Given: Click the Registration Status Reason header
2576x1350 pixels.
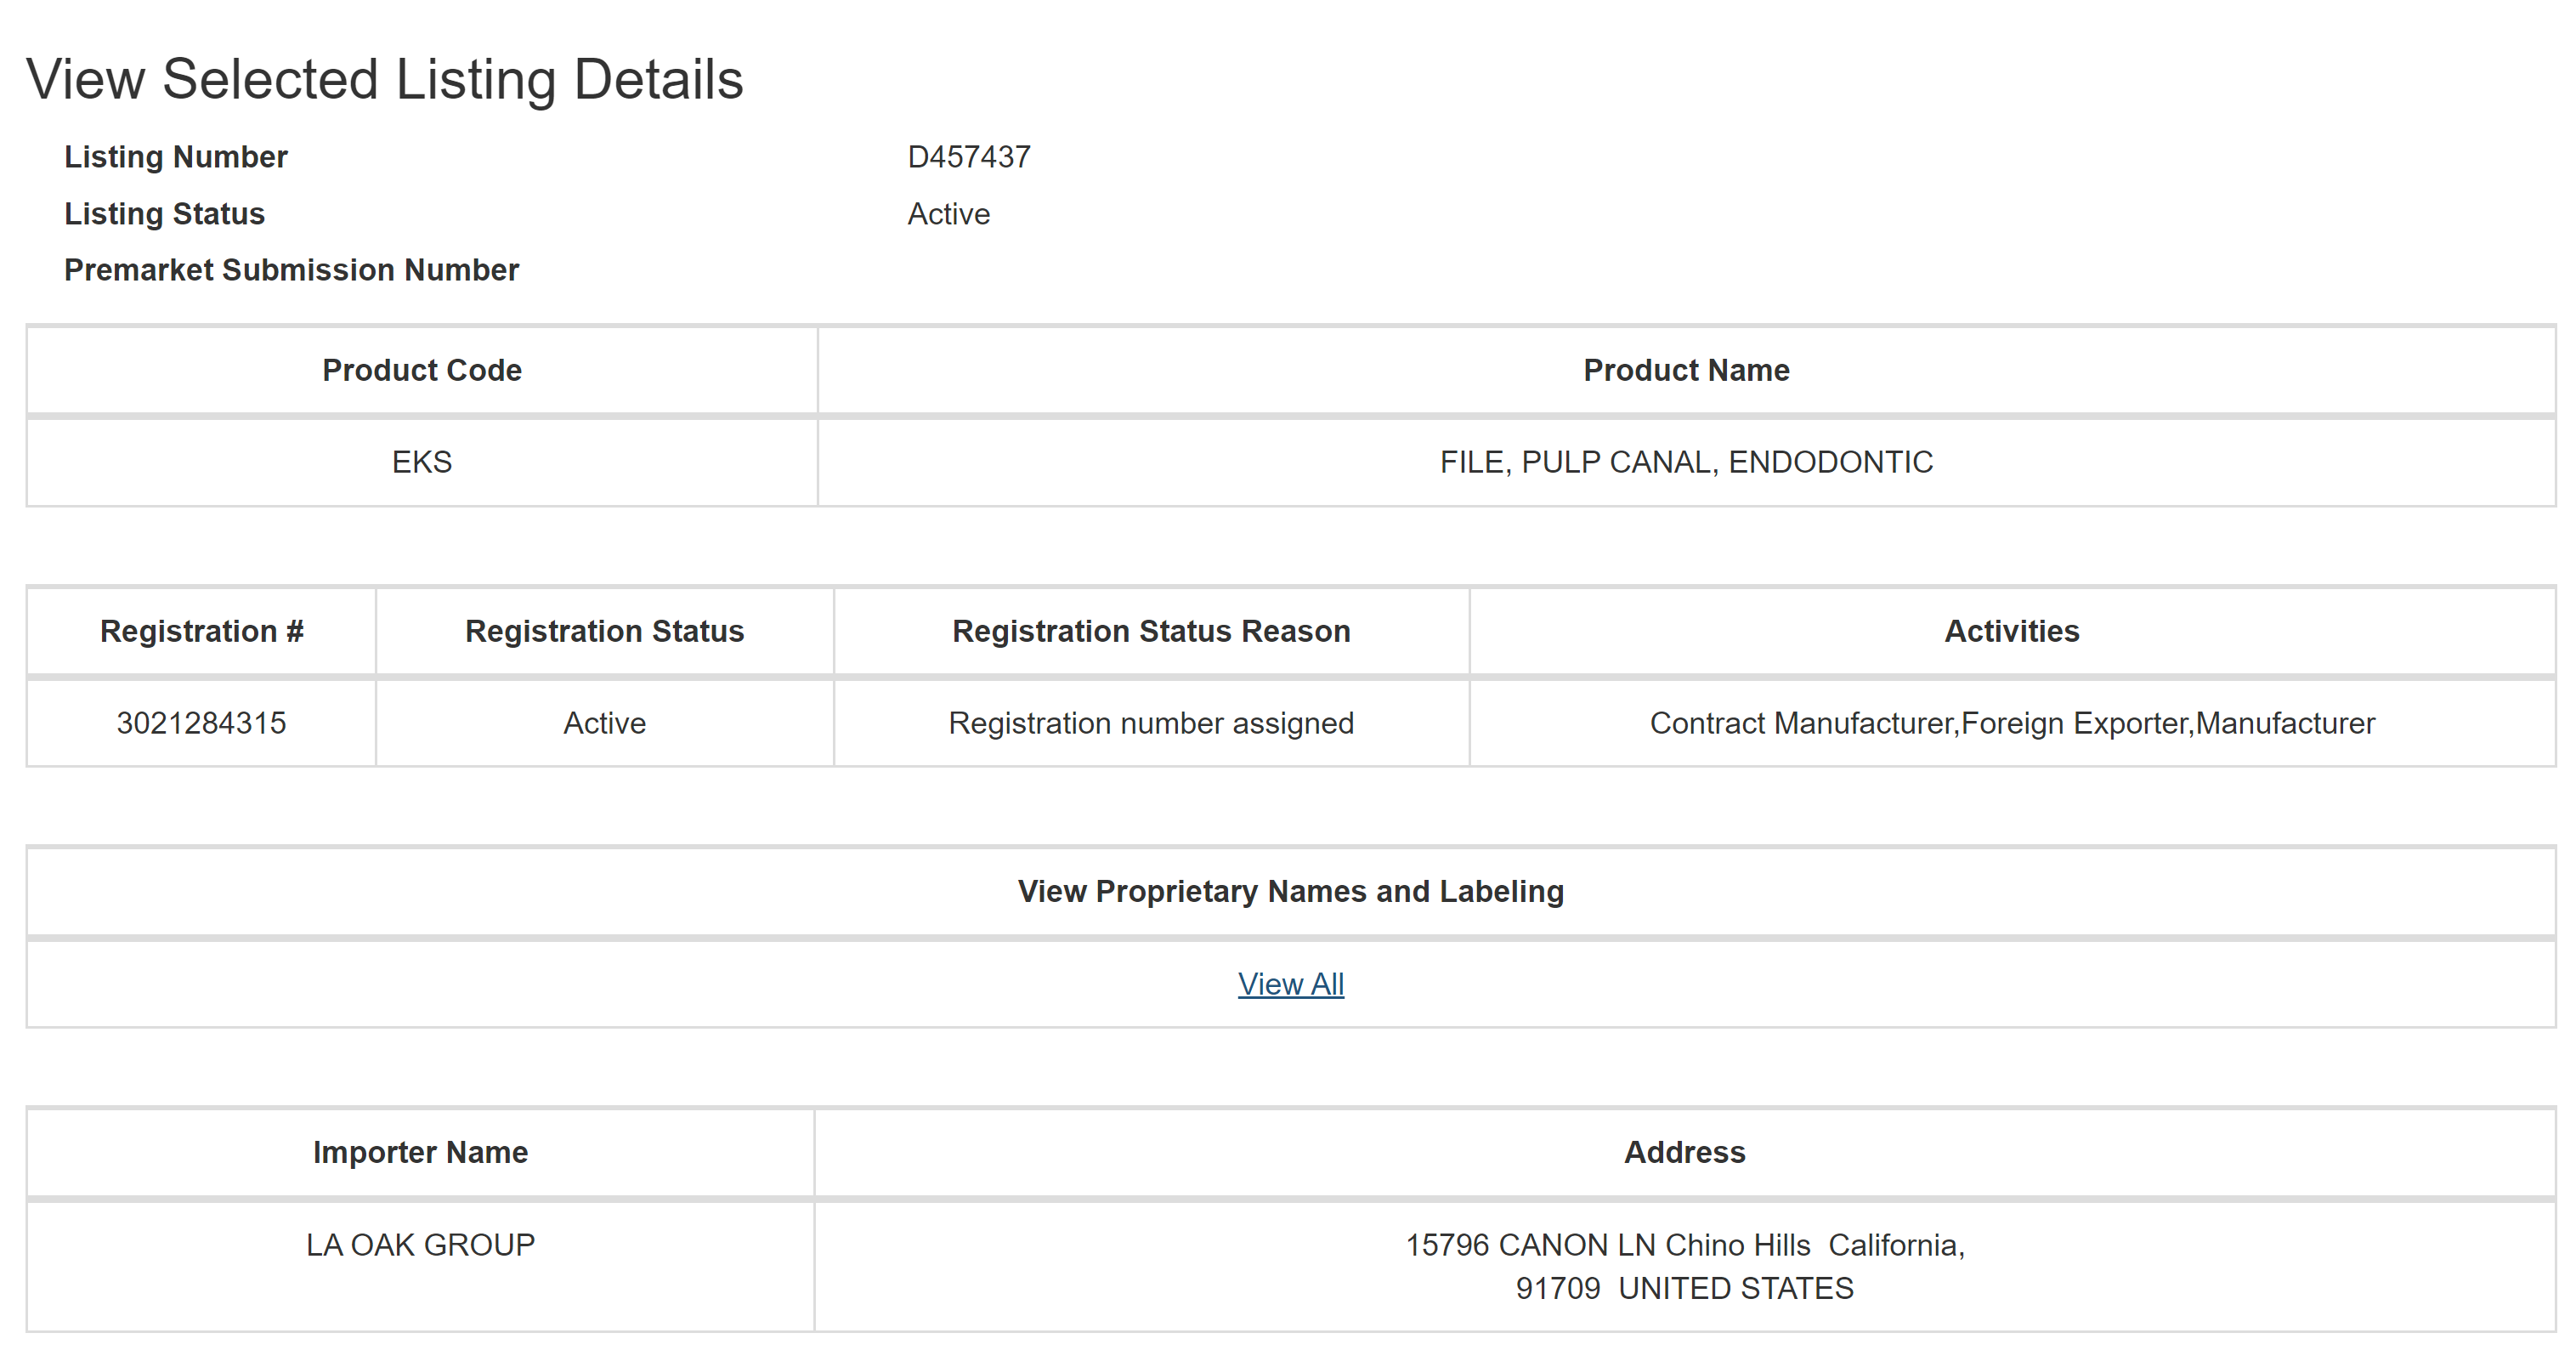Looking at the screenshot, I should pos(1151,631).
